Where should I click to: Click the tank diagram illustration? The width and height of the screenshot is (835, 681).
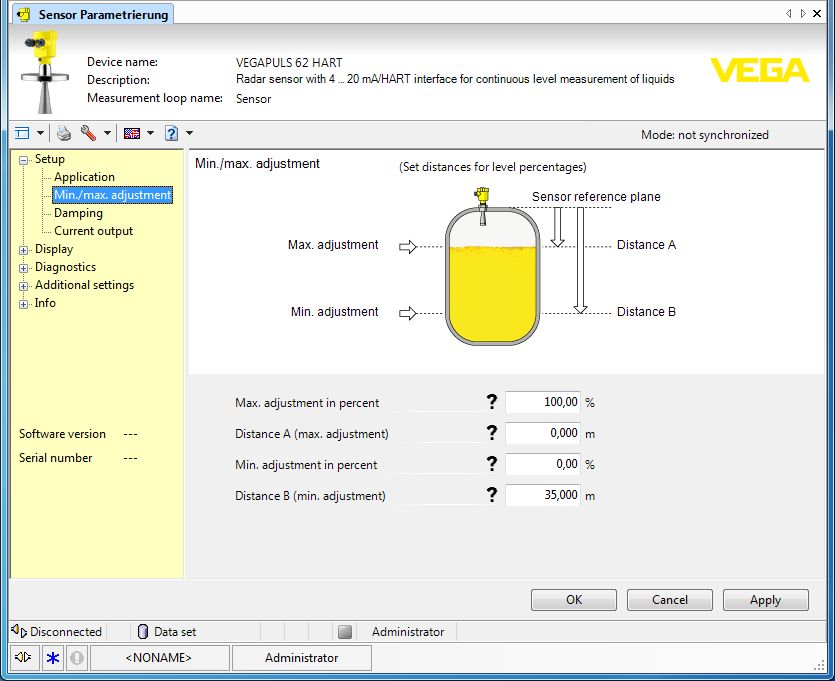(492, 266)
